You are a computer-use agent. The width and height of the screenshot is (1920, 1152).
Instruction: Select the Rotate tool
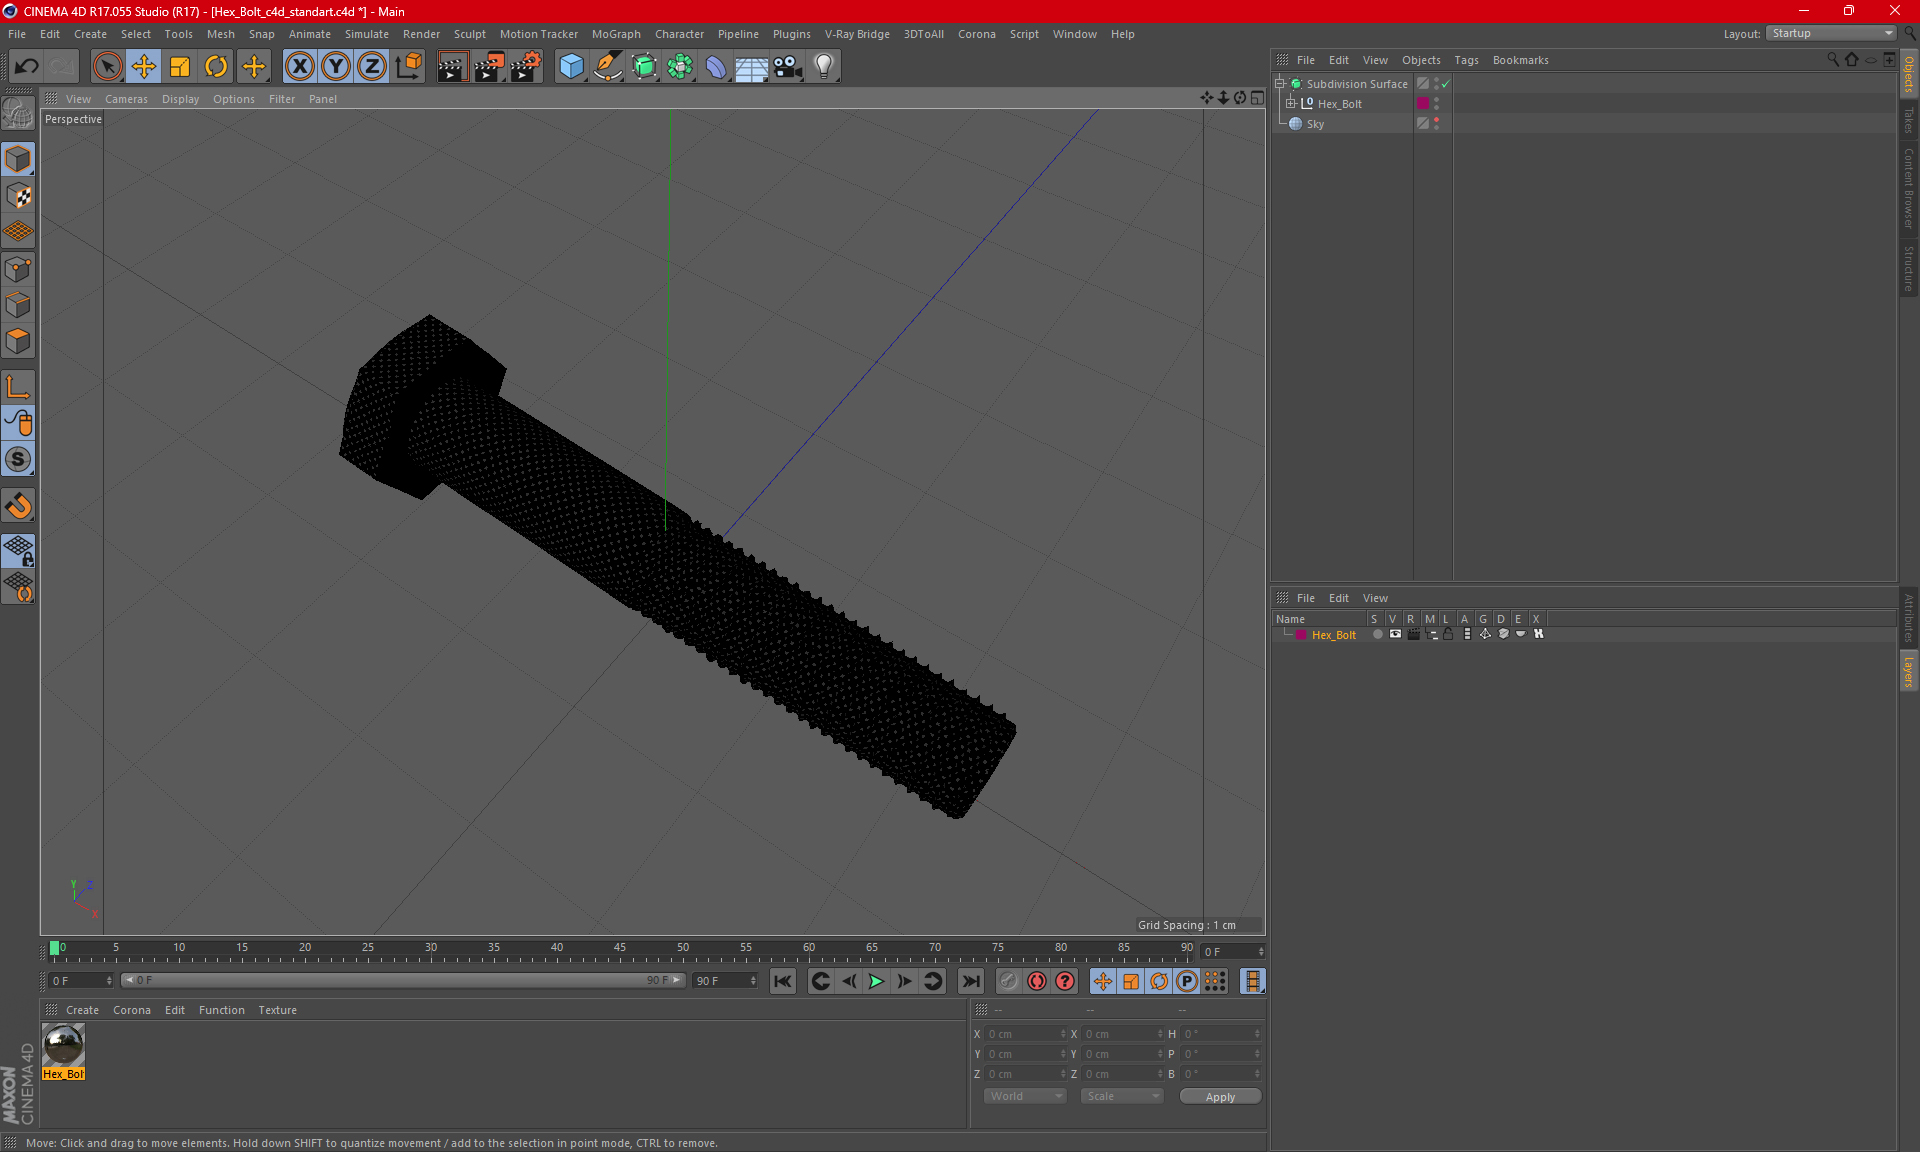pos(216,67)
